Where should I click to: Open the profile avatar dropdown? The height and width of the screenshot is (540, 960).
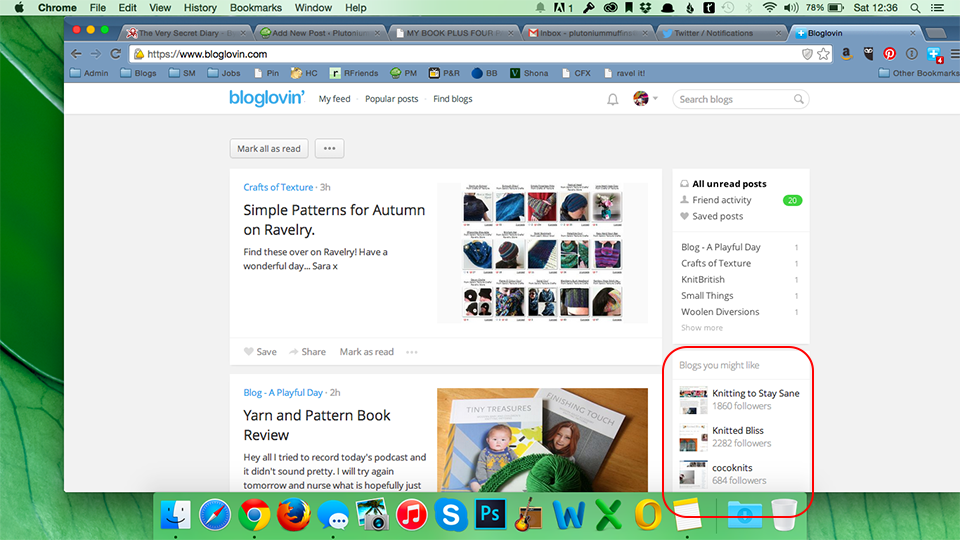coord(645,99)
